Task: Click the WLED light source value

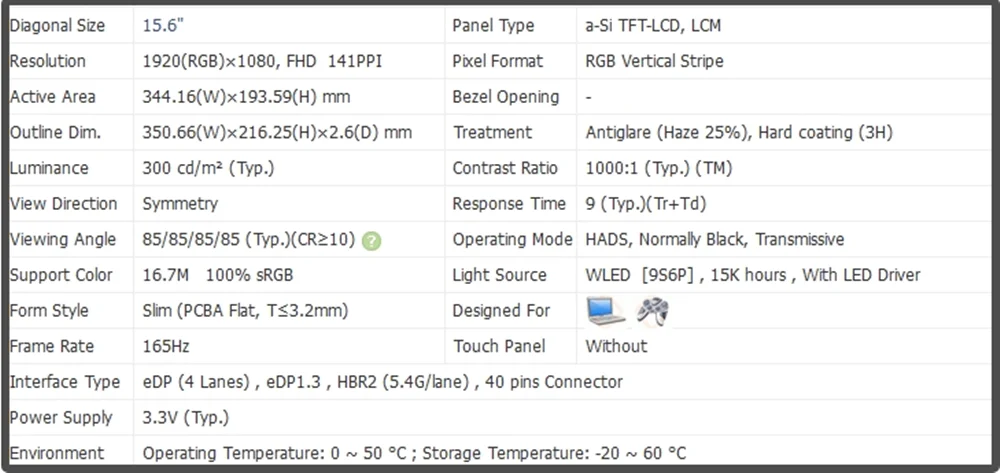Action: pos(752,275)
